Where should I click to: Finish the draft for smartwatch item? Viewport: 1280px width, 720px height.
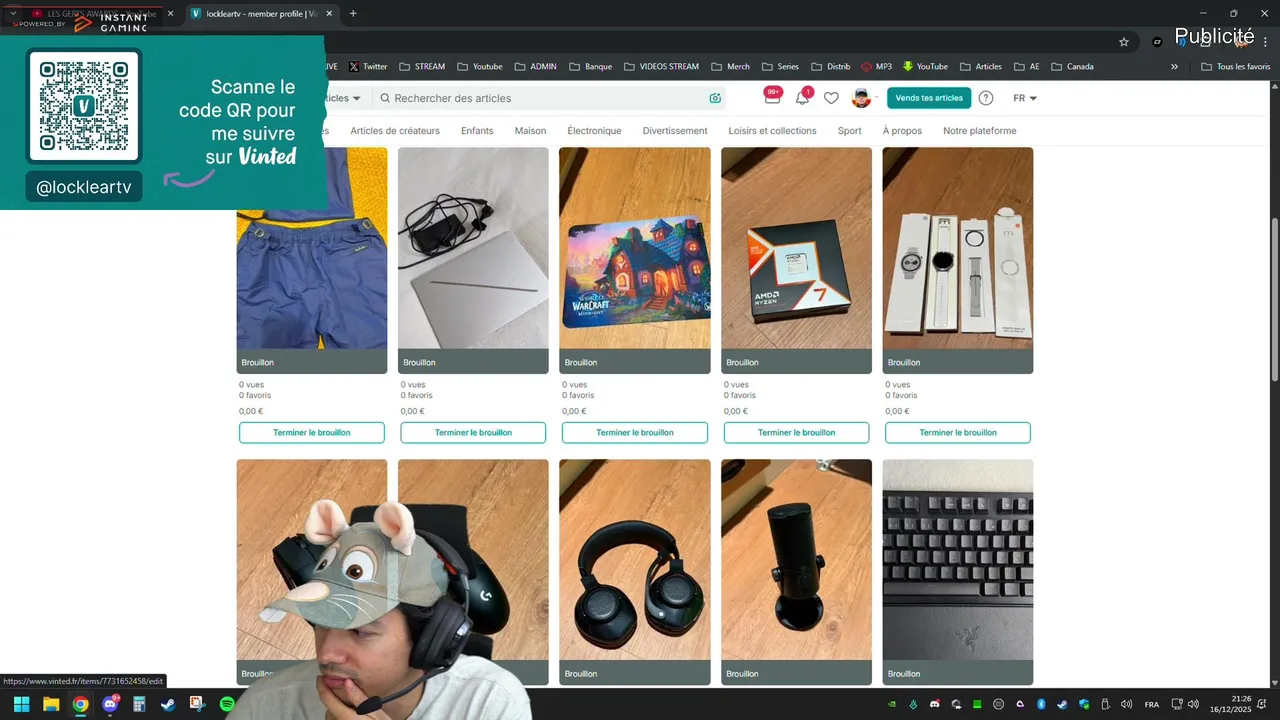pos(958,433)
